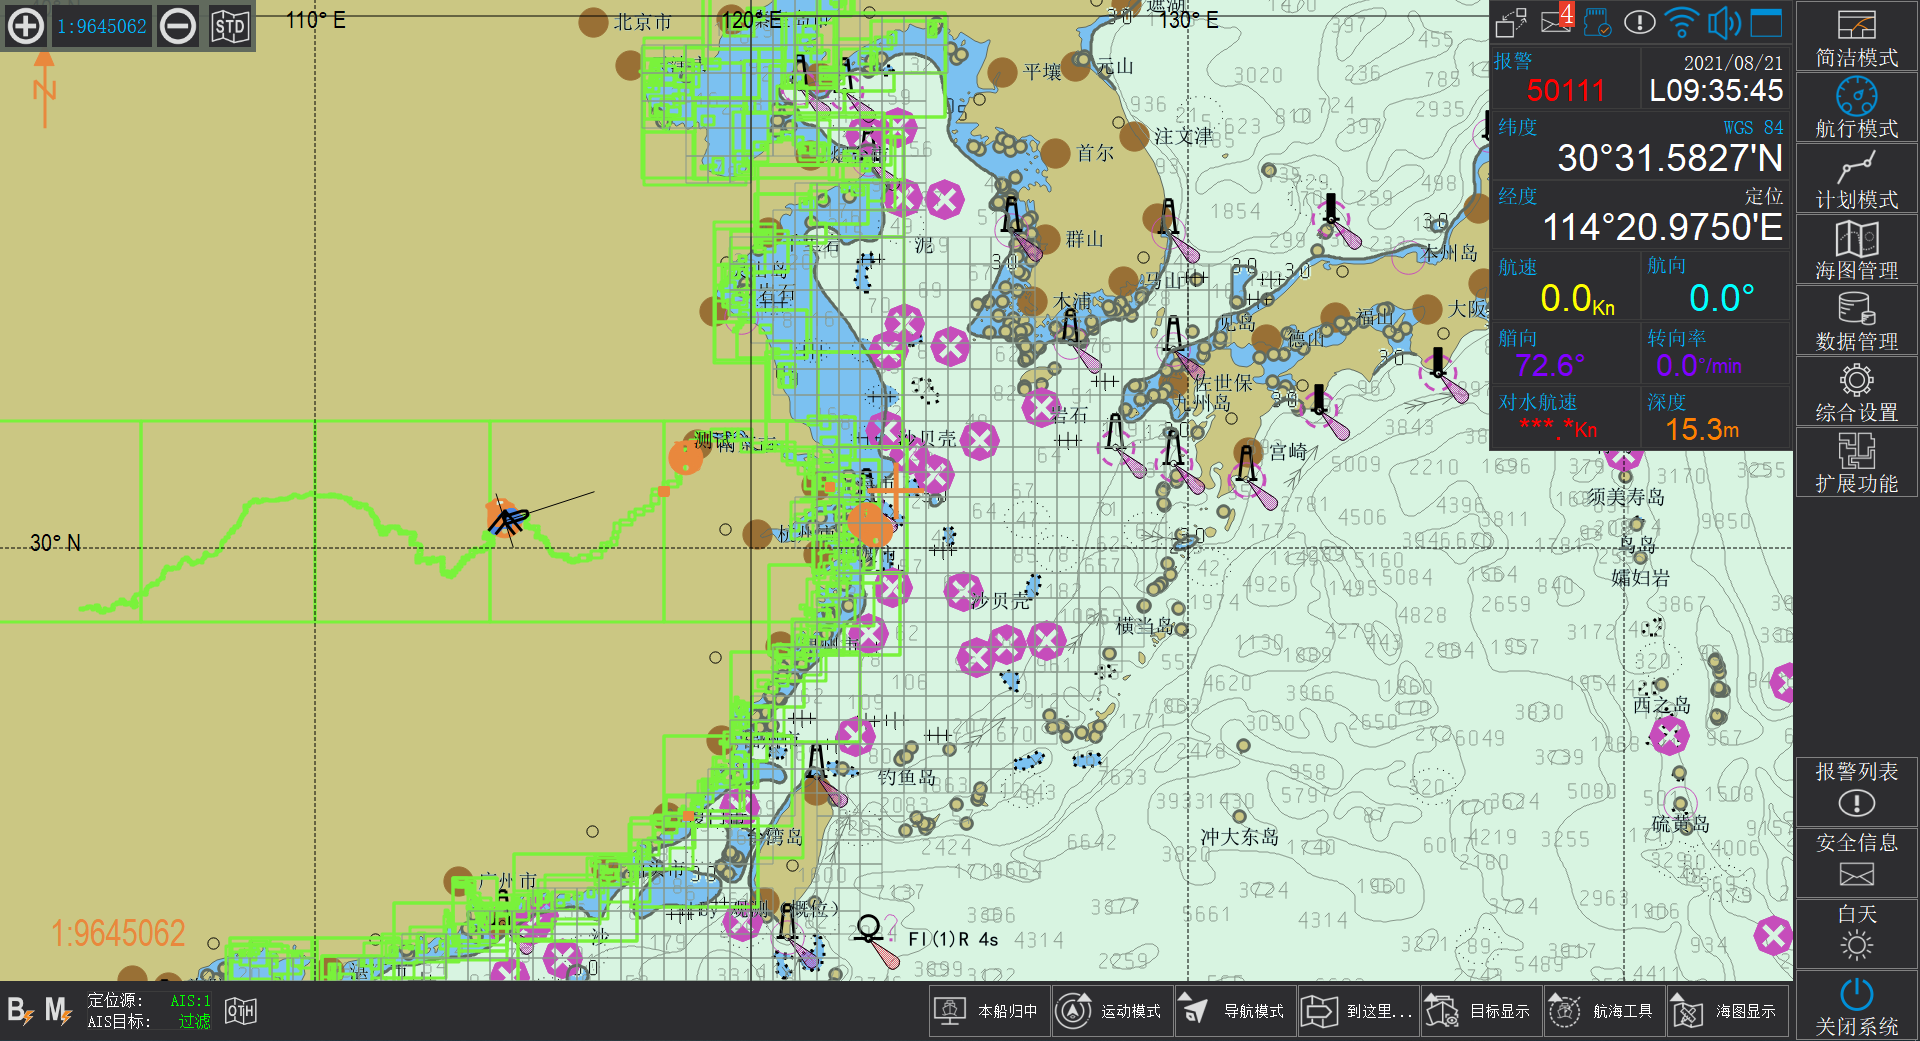1920x1041 pixels.
Task: Click the zoom in plus icon
Action: (26, 26)
